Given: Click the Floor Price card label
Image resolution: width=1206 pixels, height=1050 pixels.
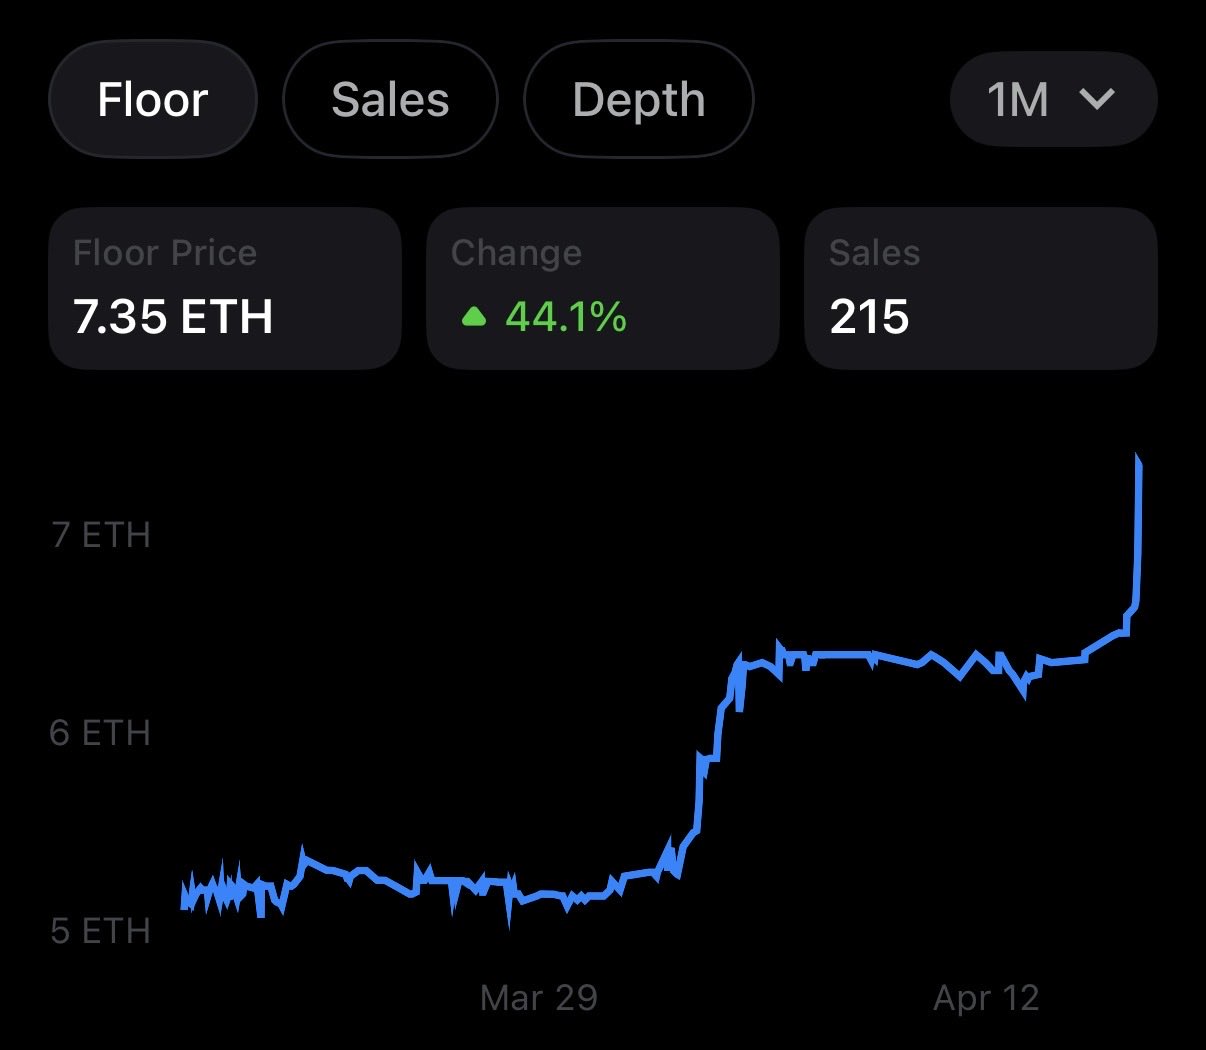Looking at the screenshot, I should coord(165,253).
